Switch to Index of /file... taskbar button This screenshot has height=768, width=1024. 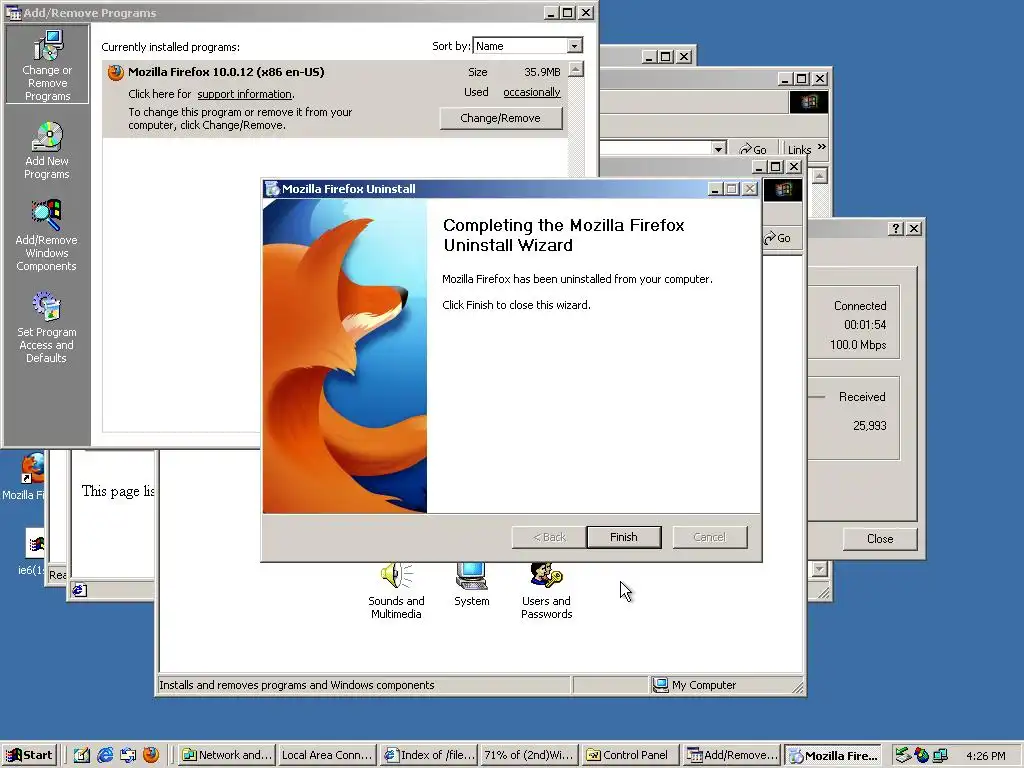(429, 755)
